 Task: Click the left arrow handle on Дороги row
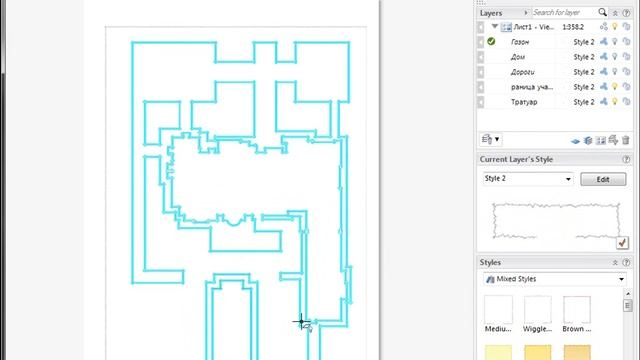[481, 72]
